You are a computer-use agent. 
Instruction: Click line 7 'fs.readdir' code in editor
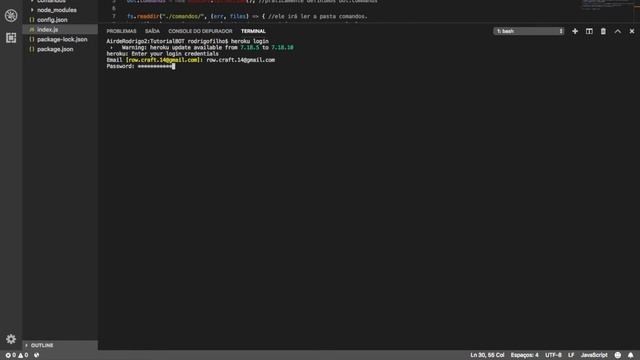point(247,16)
